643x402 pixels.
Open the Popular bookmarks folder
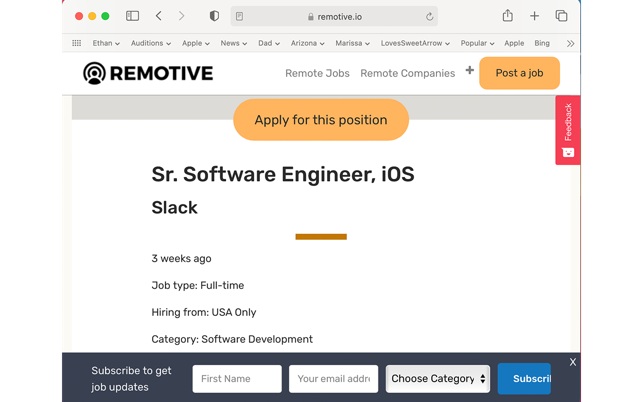point(477,43)
